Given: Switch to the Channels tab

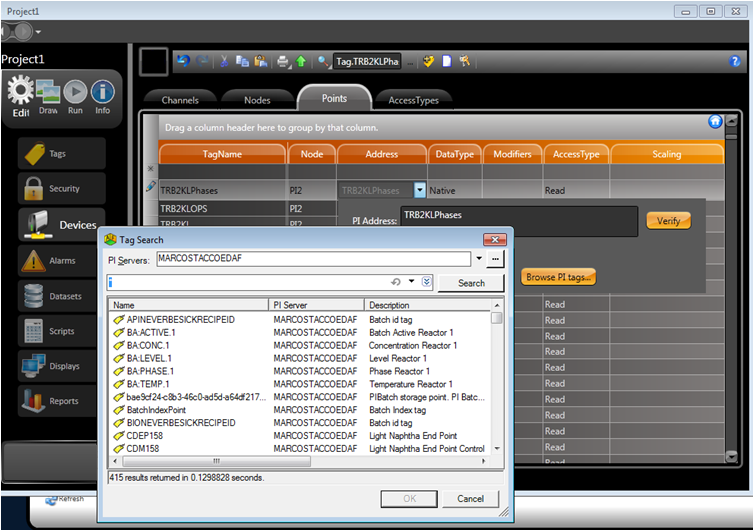Looking at the screenshot, I should tap(180, 100).
